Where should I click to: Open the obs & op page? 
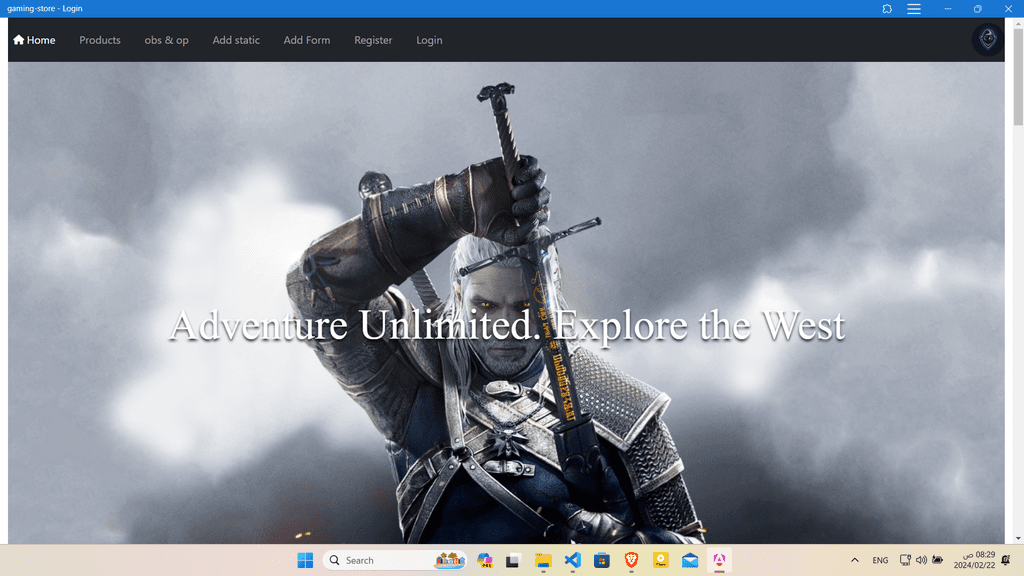tap(167, 40)
